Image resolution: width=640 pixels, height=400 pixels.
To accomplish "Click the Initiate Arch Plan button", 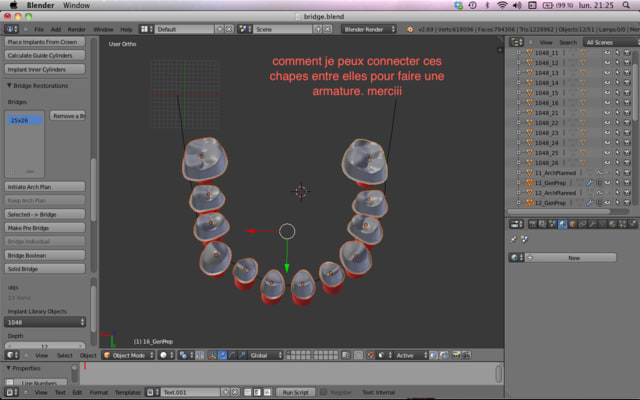I will click(46, 186).
